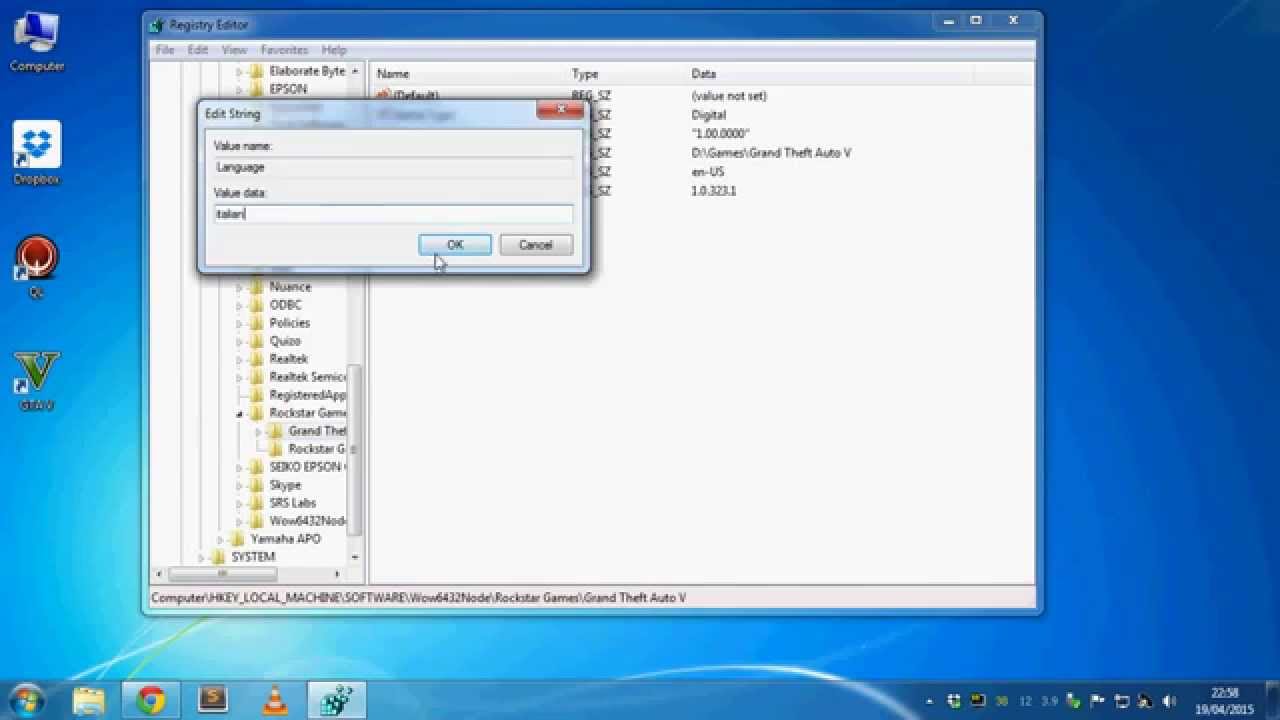
Task: Select the en-US data value
Action: [x=708, y=172]
